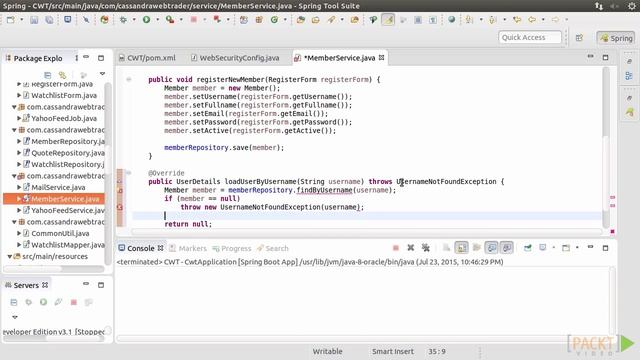This screenshot has width=640, height=360.
Task: Open Package Explorer view menu dropdown
Action: click(102, 74)
